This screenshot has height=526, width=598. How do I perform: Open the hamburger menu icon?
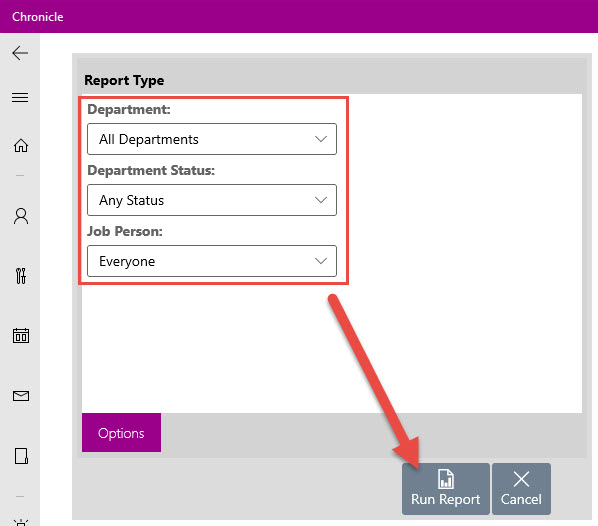point(20,97)
